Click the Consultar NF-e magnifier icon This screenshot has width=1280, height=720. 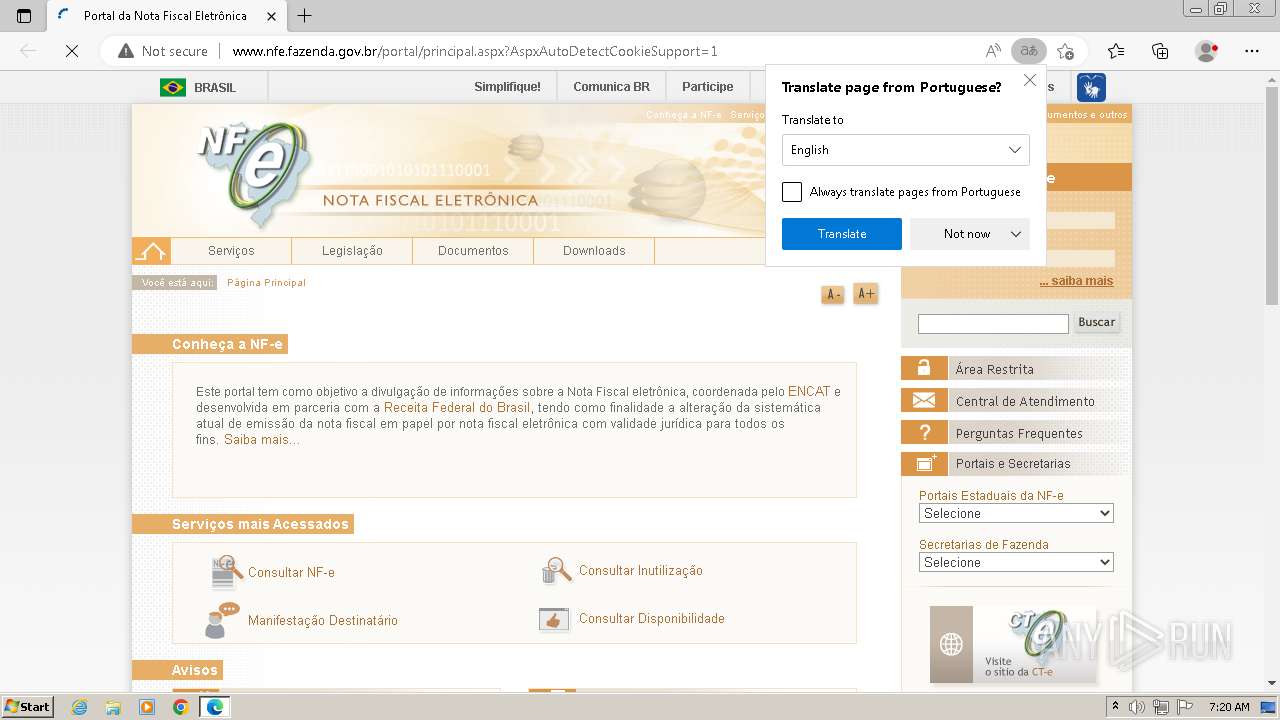point(227,572)
